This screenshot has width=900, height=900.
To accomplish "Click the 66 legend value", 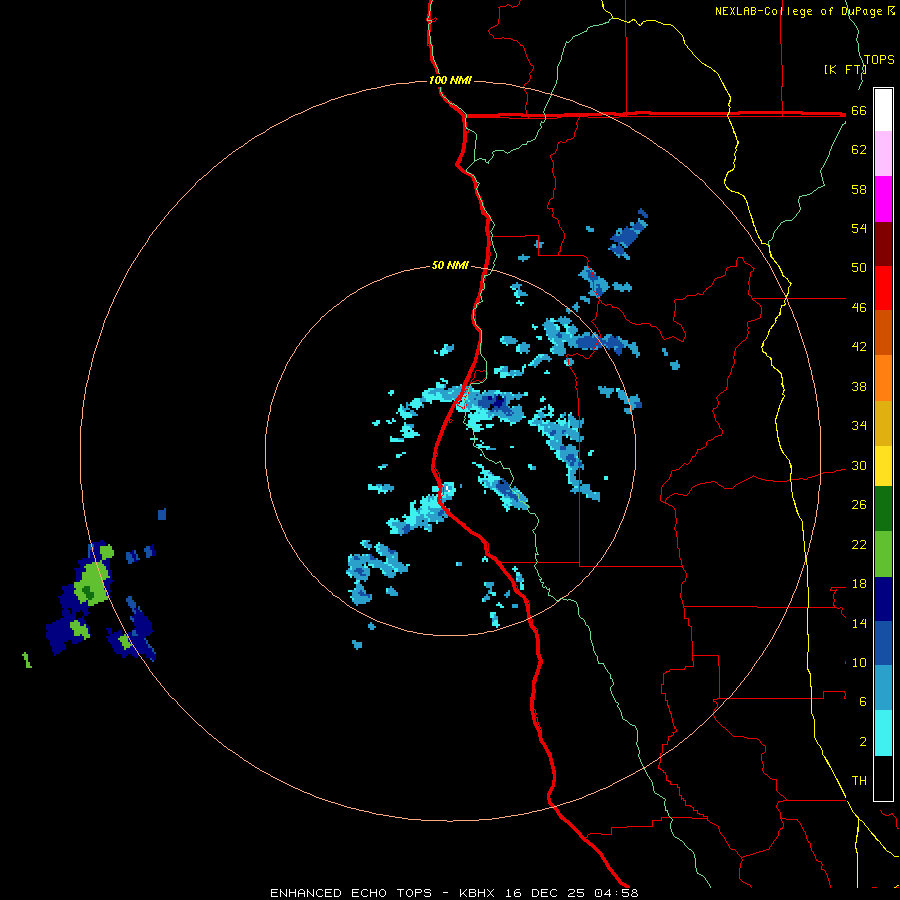I will coord(859,111).
